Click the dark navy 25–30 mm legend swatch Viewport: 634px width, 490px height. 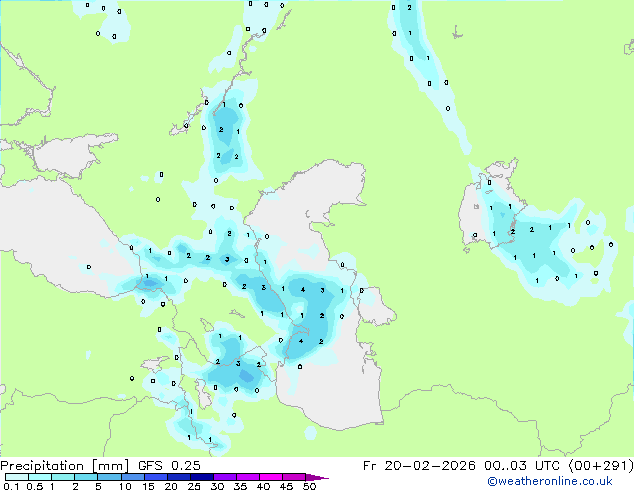[x=202, y=477]
